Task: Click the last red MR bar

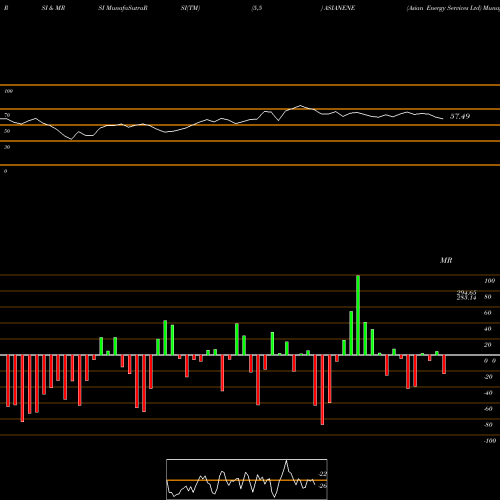Action: click(444, 364)
